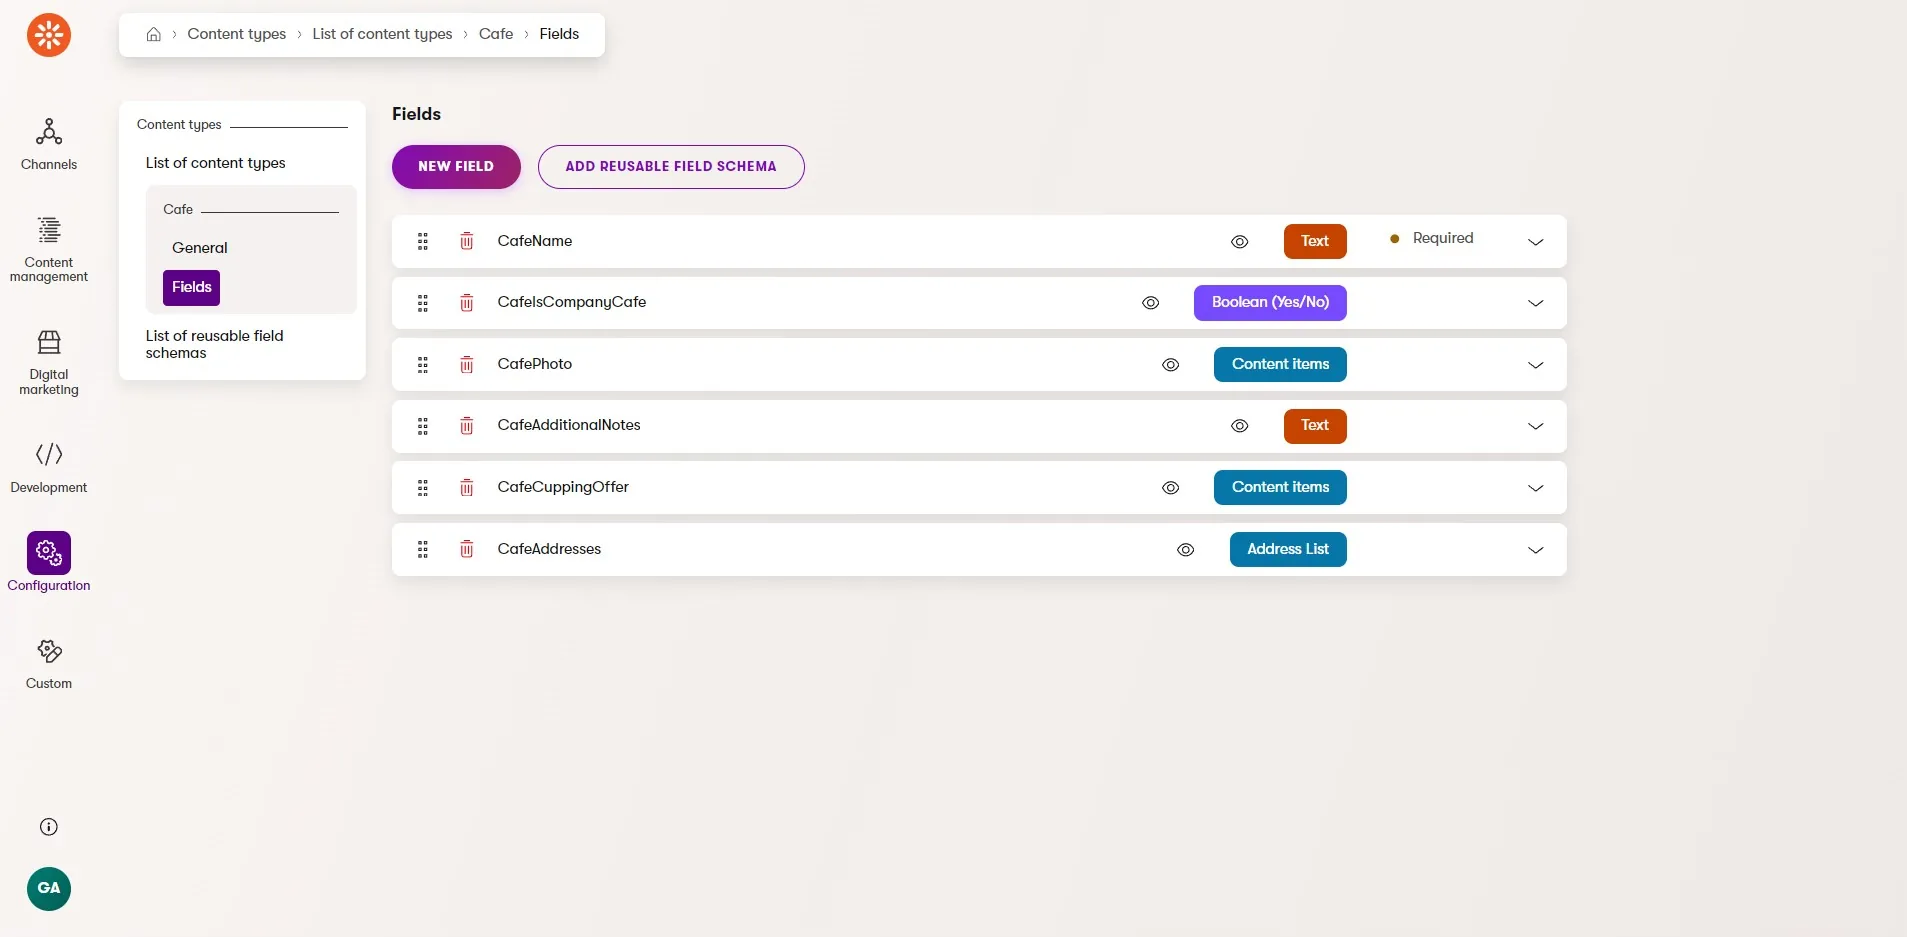Grab the CafeAddresses row drag handle

click(423, 549)
